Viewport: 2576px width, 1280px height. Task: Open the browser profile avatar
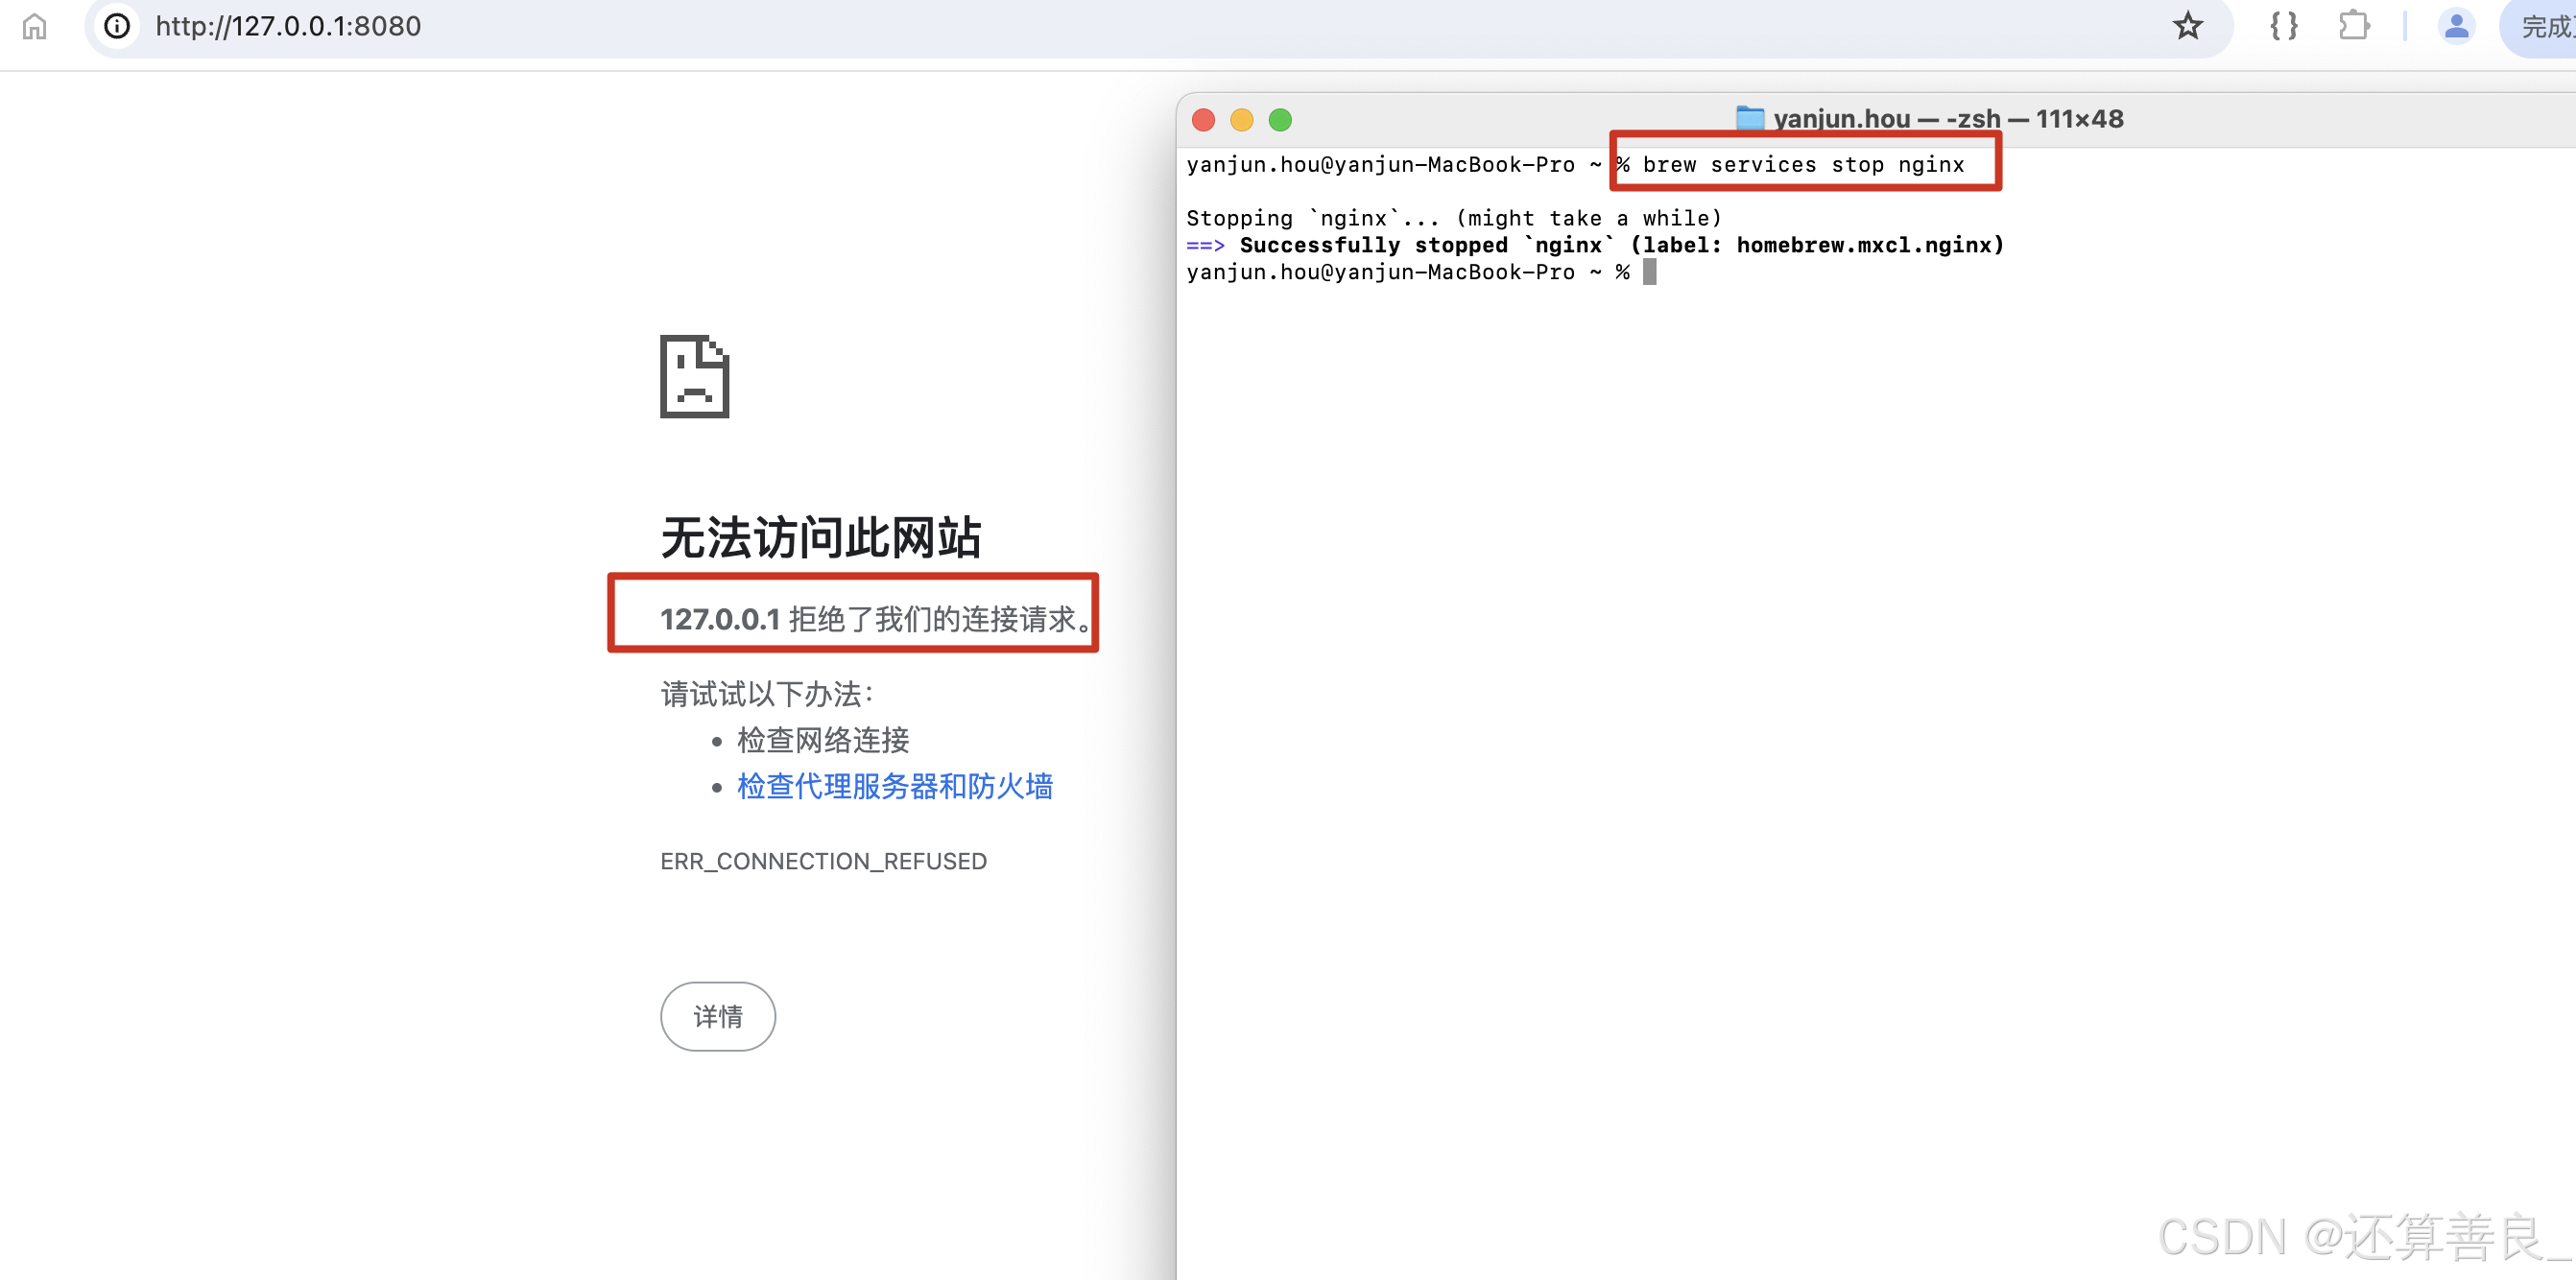tap(2456, 26)
